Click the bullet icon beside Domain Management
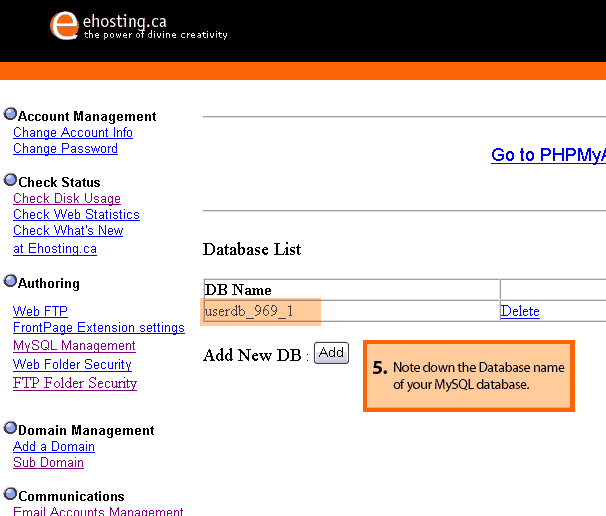 (10, 428)
